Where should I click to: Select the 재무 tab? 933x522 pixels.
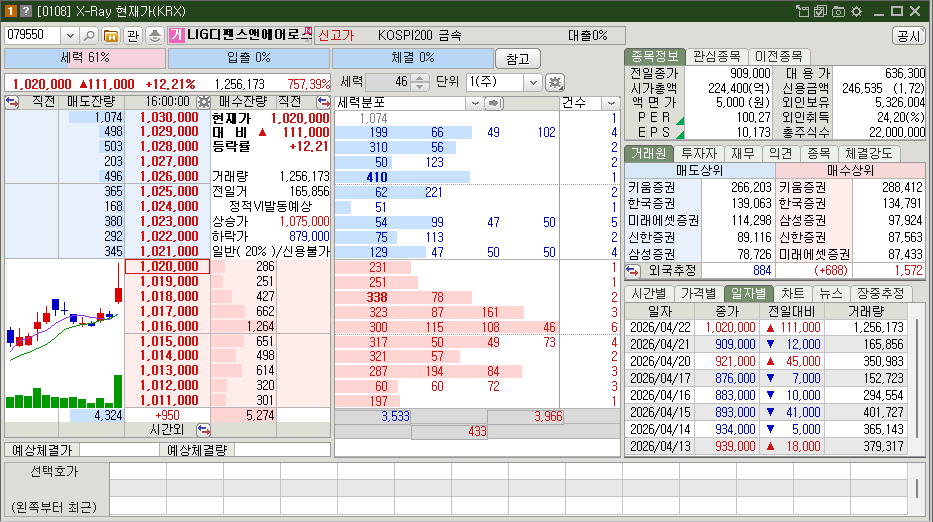click(743, 154)
